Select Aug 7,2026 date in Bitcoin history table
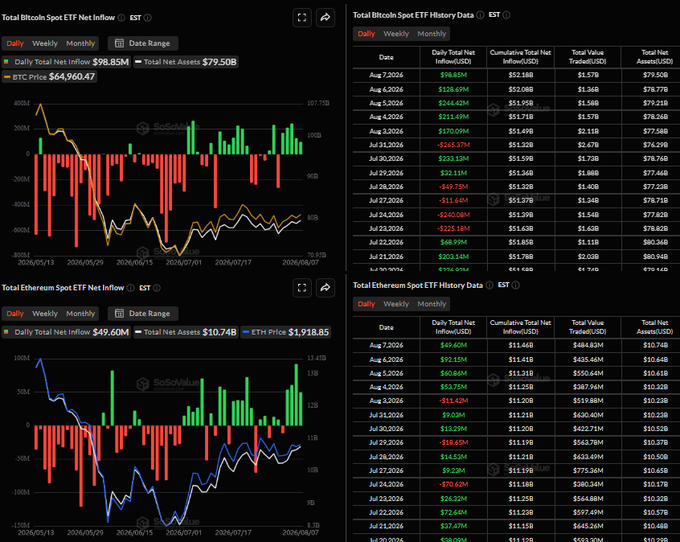 point(386,75)
